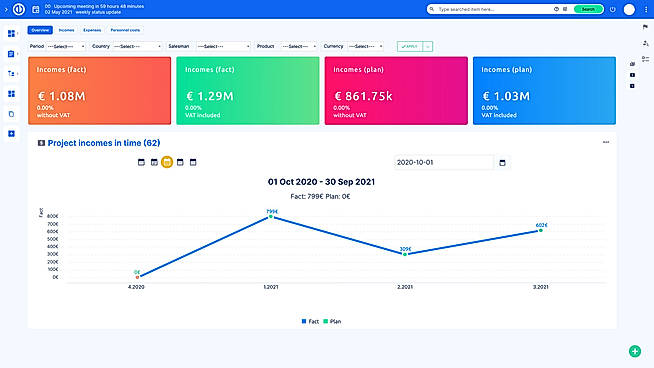Viewport: 654px width, 368px height.
Task: Click the power icon in top bar
Action: (x=612, y=9)
